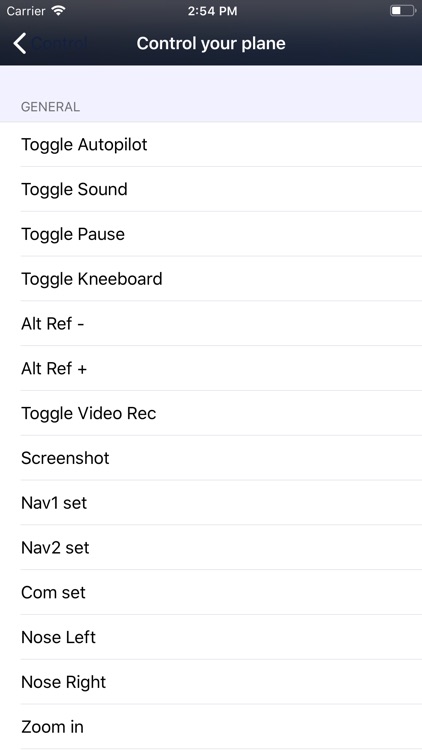Activate Toggle Video Rec
The height and width of the screenshot is (750, 422).
(211, 413)
